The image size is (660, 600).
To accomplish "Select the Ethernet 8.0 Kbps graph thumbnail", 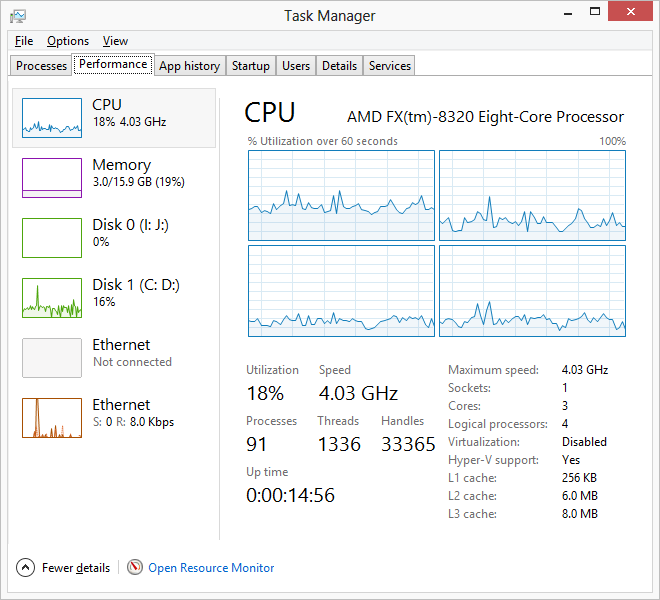I will click(52, 418).
